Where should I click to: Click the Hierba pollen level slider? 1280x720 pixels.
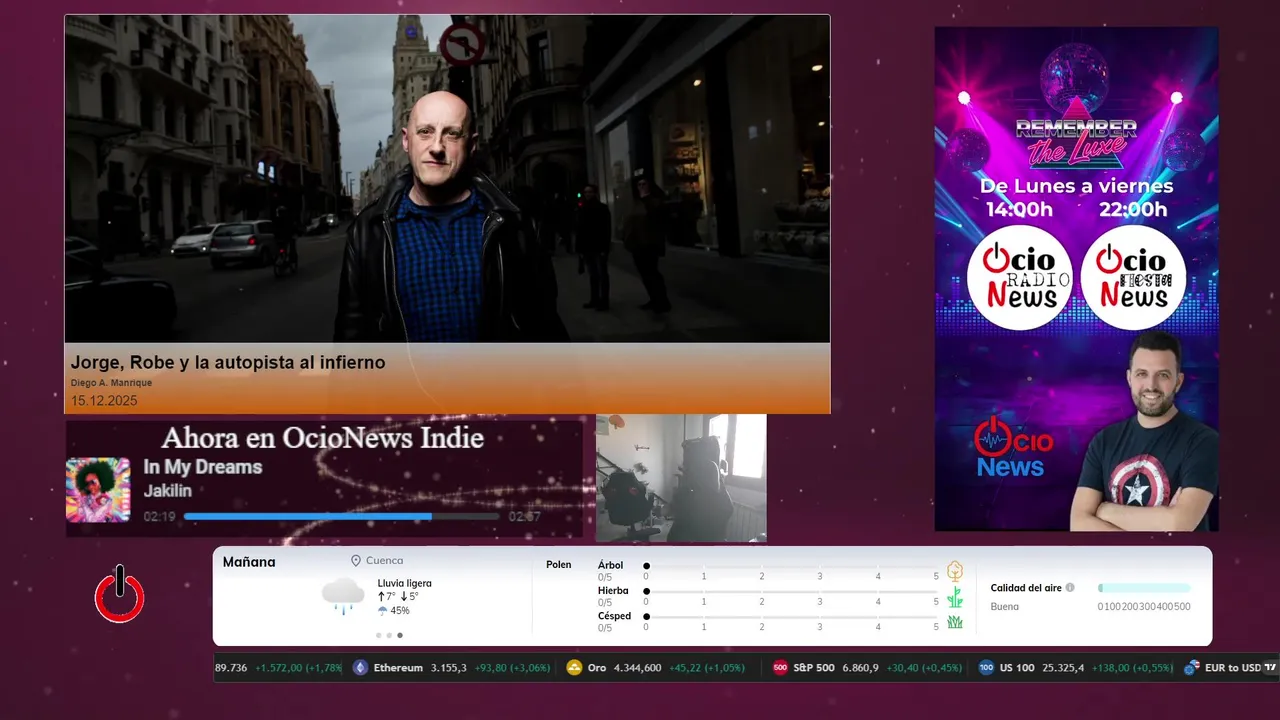(x=792, y=591)
